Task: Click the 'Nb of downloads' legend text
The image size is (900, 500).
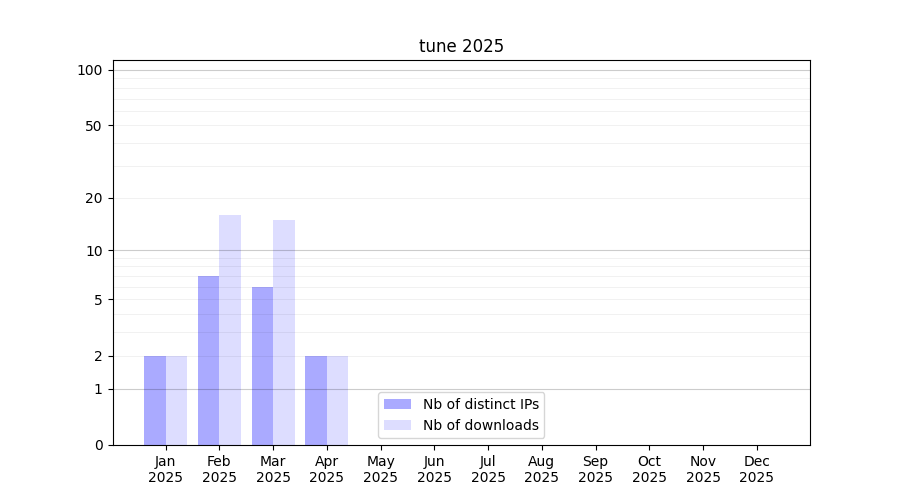Action: tap(480, 425)
